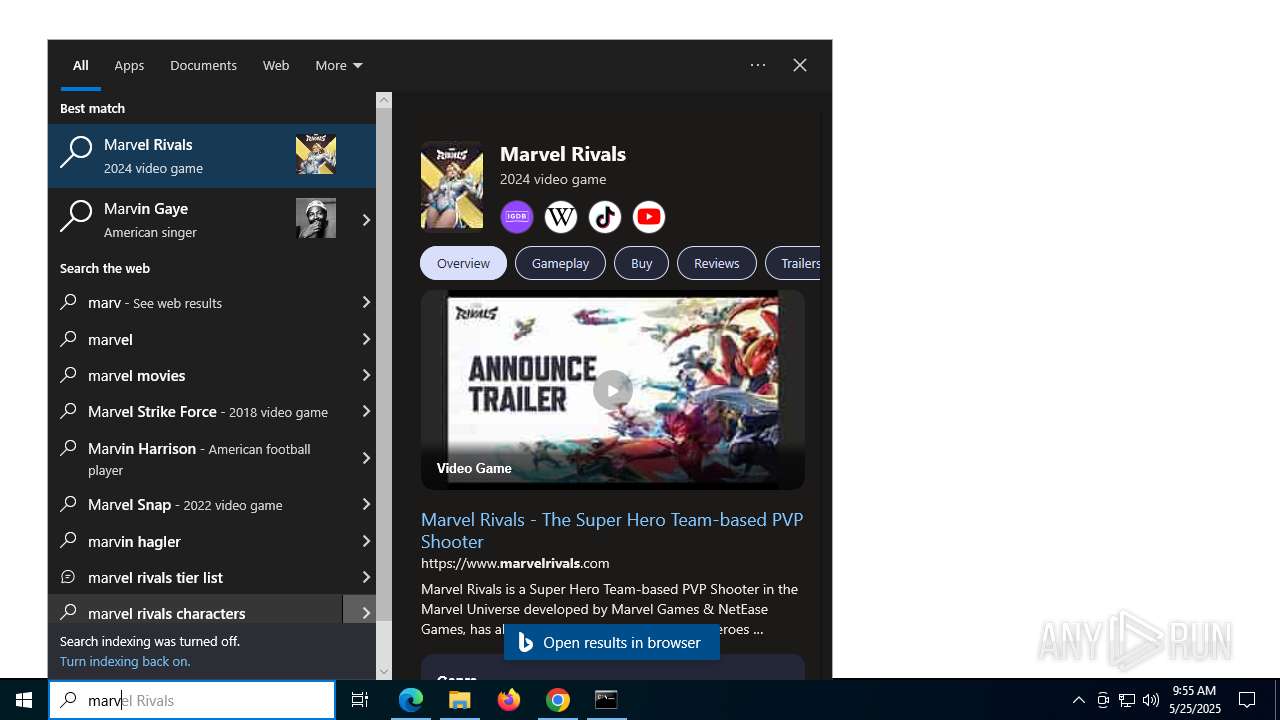Open the notification center icon
This screenshot has height=720, width=1280.
tap(1247, 700)
